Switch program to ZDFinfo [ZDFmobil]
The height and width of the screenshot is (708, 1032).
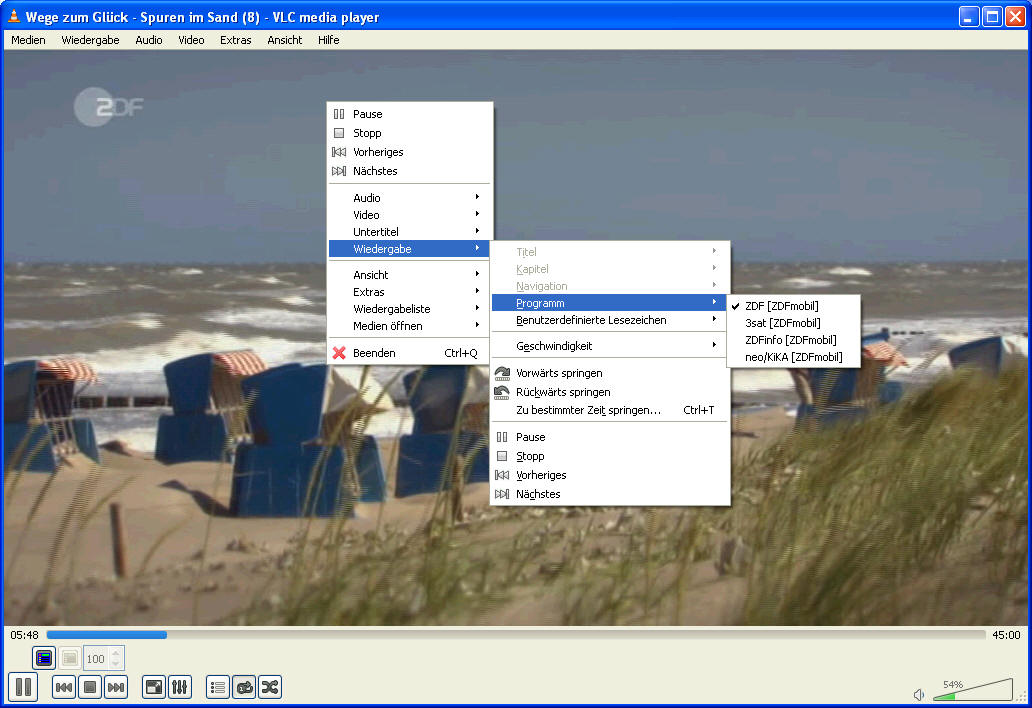[x=793, y=340]
